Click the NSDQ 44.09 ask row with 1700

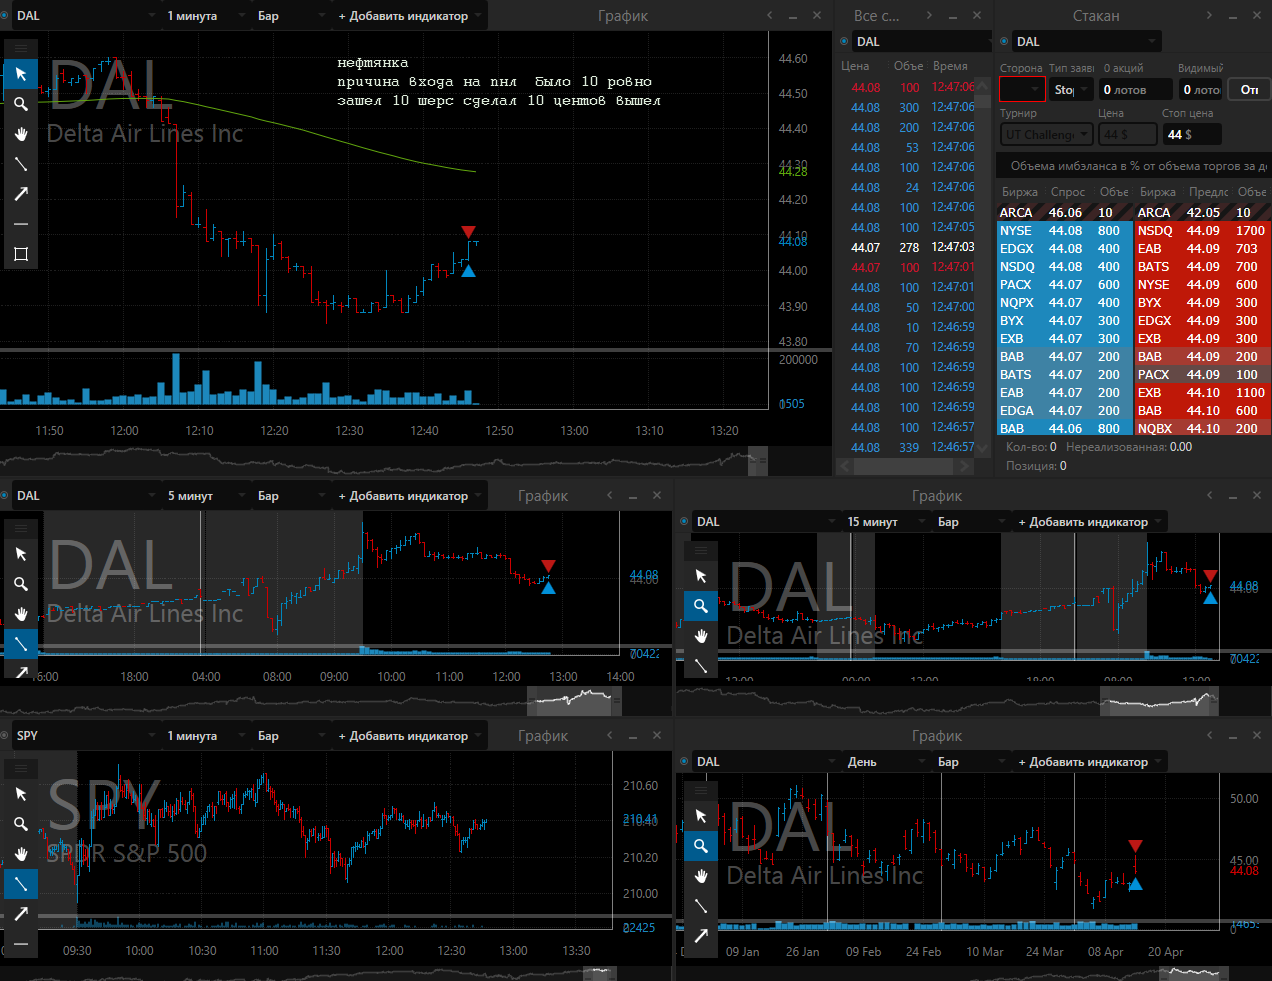coord(1201,231)
